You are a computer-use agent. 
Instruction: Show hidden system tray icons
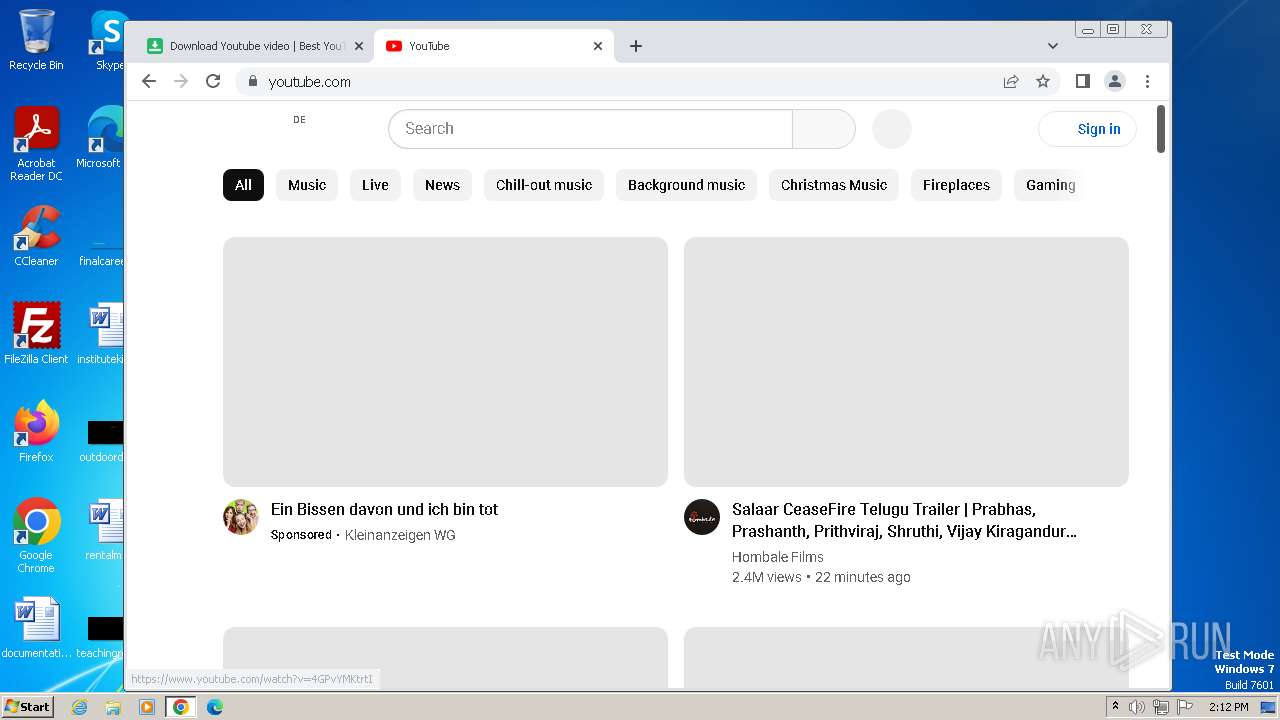tap(1115, 706)
